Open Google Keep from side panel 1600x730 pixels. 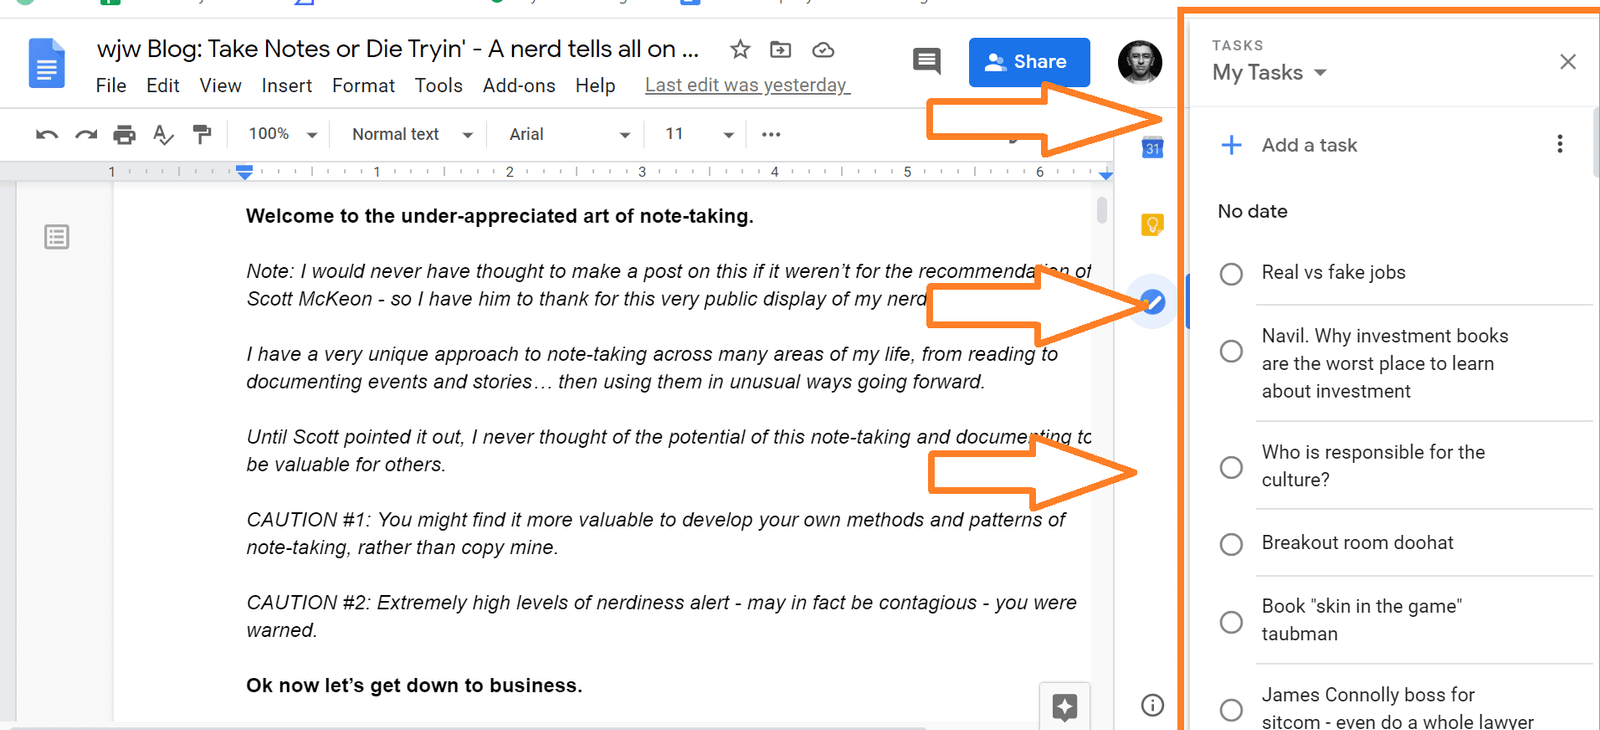coord(1152,224)
